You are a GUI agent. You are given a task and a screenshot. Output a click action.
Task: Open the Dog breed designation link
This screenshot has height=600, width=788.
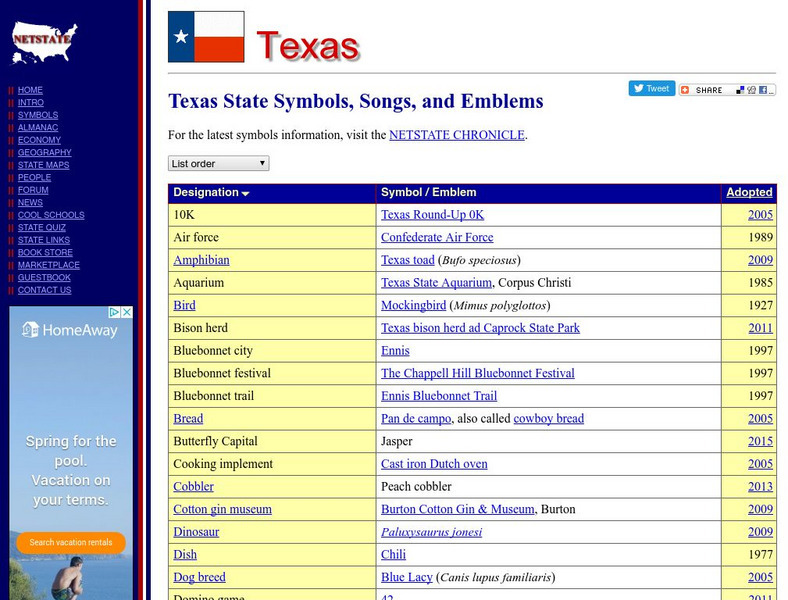pyautogui.click(x=199, y=577)
